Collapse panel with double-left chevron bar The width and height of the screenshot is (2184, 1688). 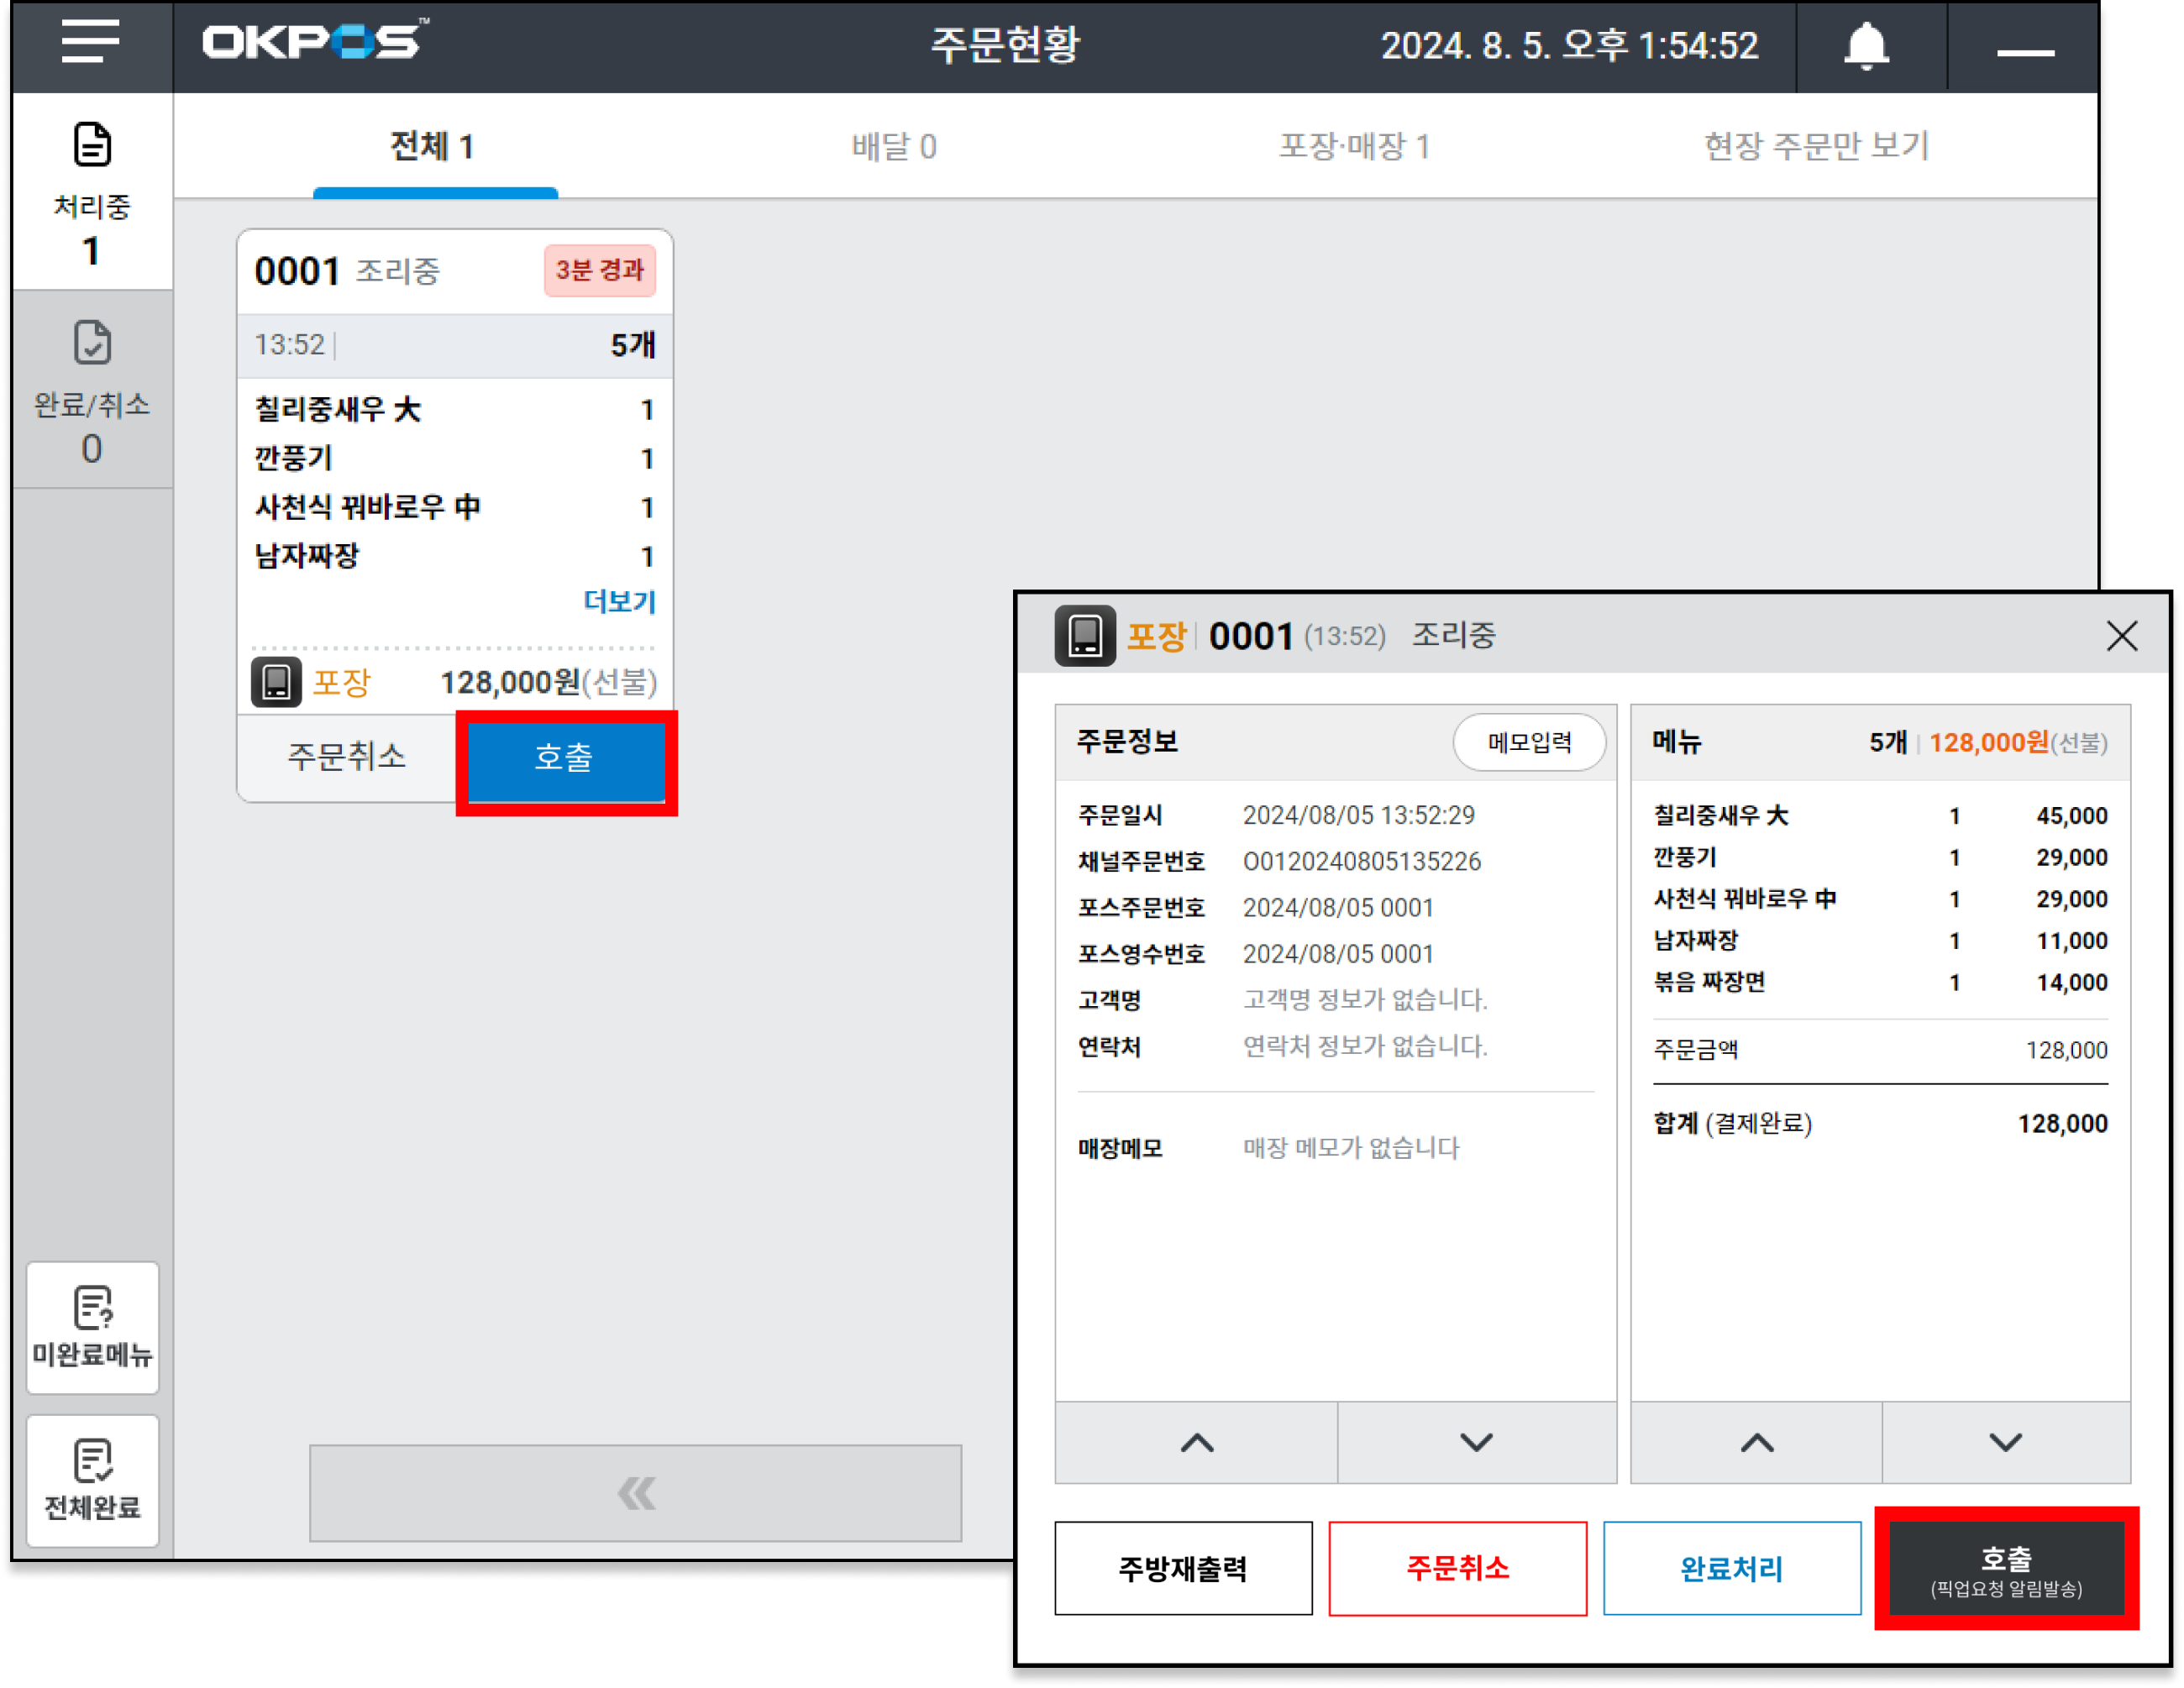[x=635, y=1492]
